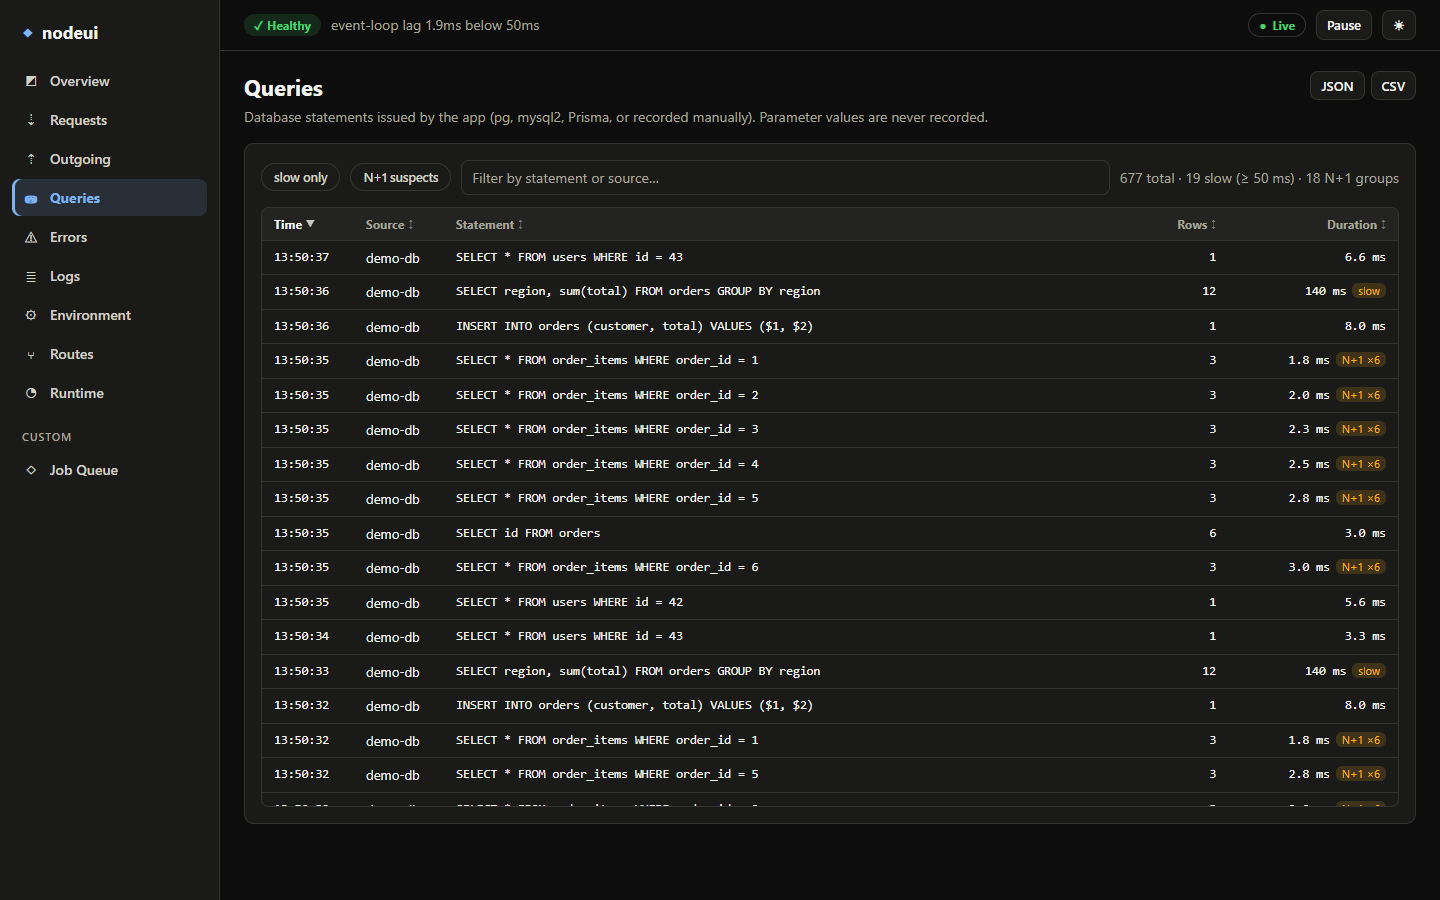This screenshot has height=900, width=1440.
Task: Click the Queries database icon
Action: pos(31,198)
